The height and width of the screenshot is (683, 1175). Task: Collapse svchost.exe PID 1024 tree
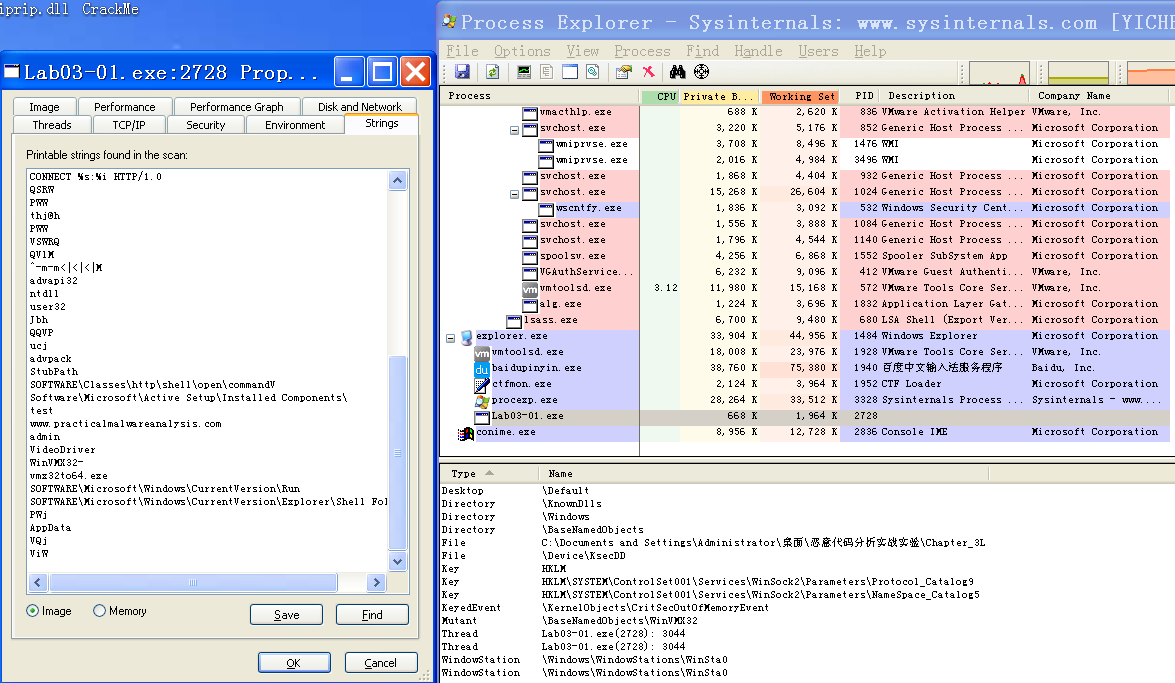(514, 193)
